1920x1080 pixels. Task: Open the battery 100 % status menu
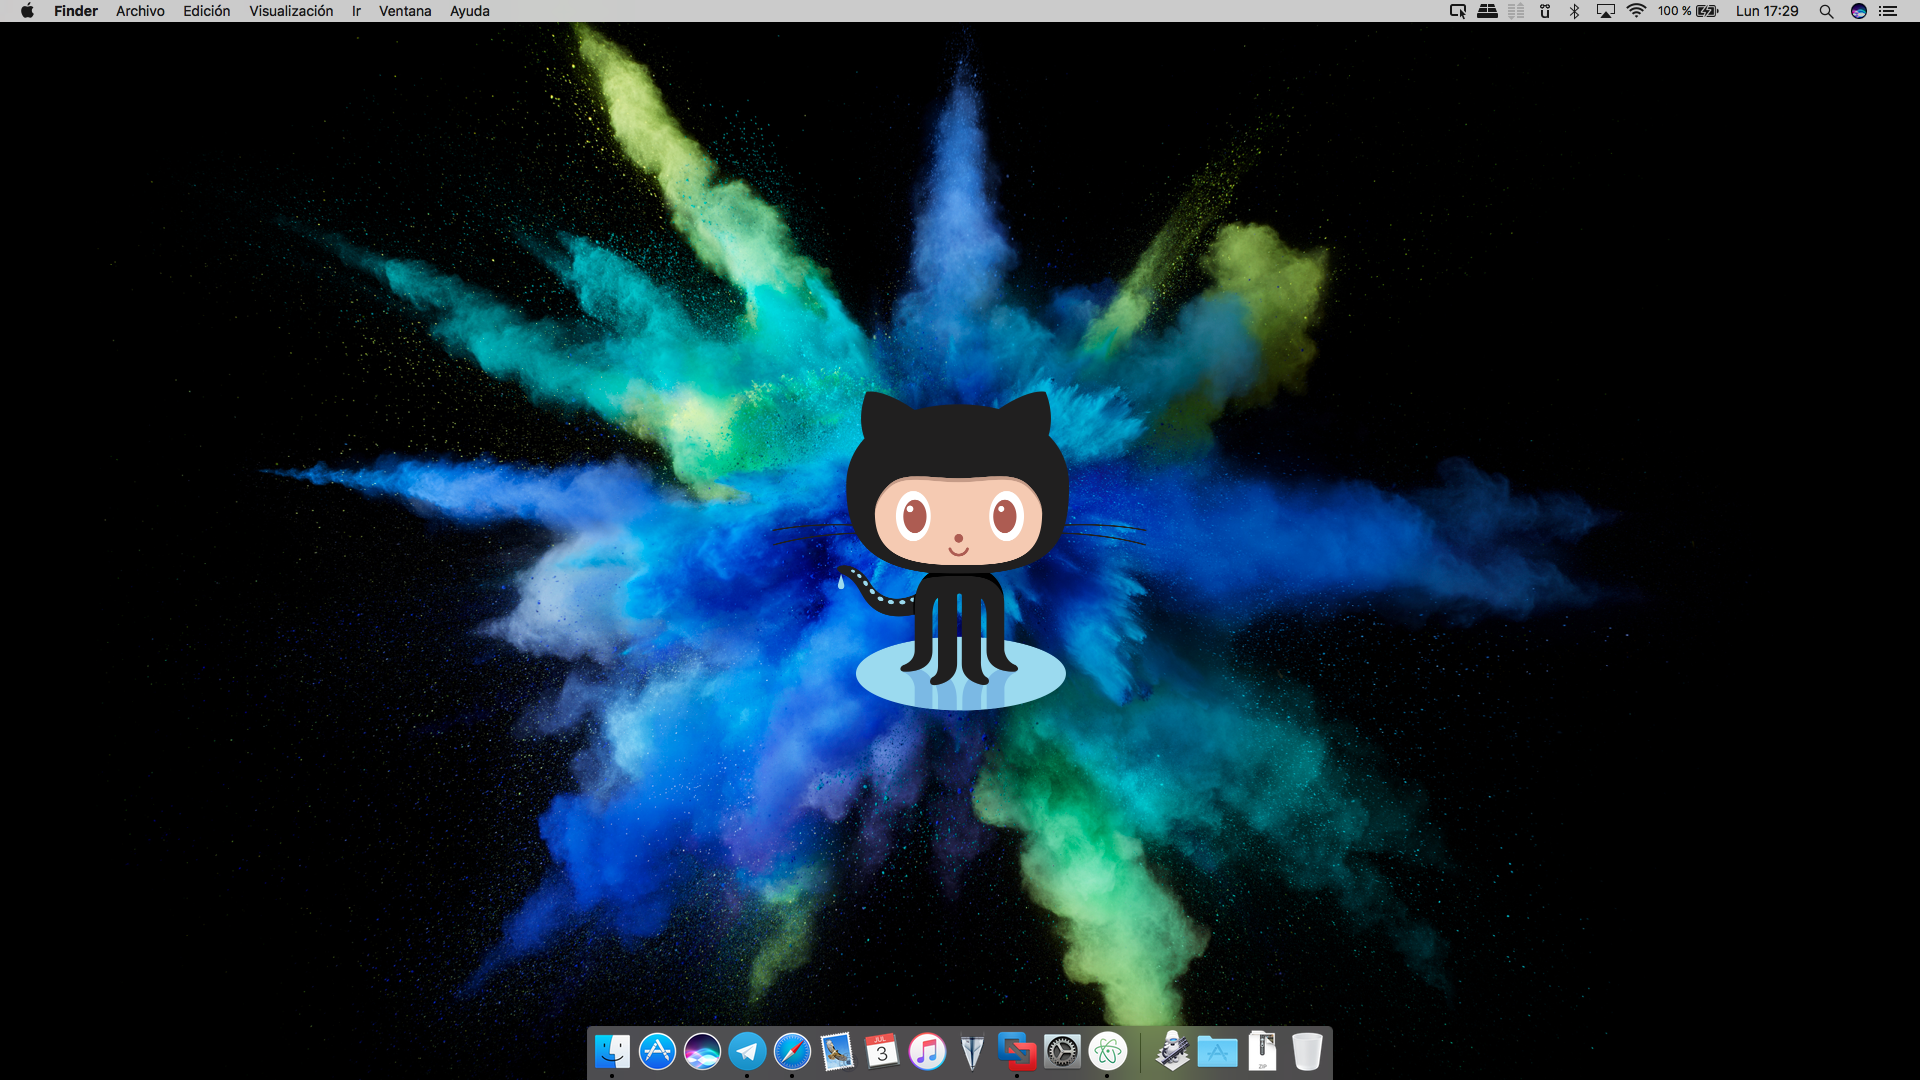(x=1688, y=11)
